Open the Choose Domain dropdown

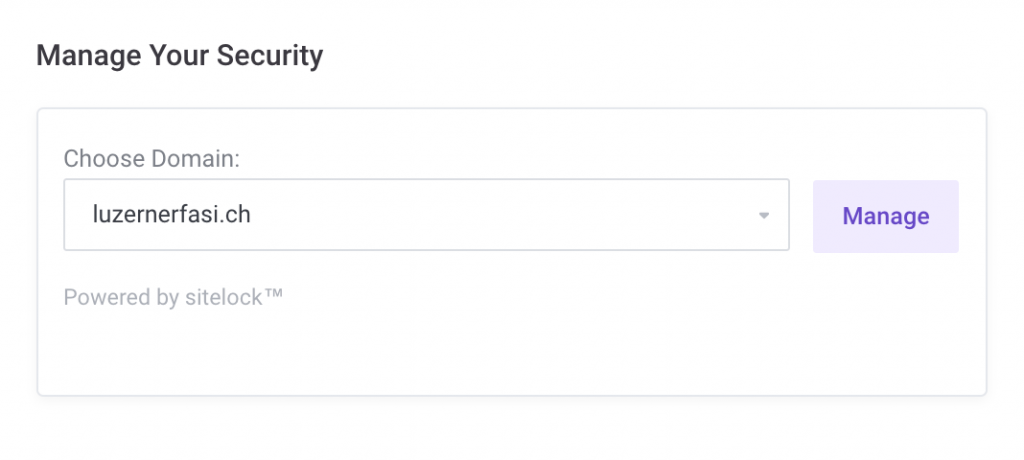[x=426, y=215]
